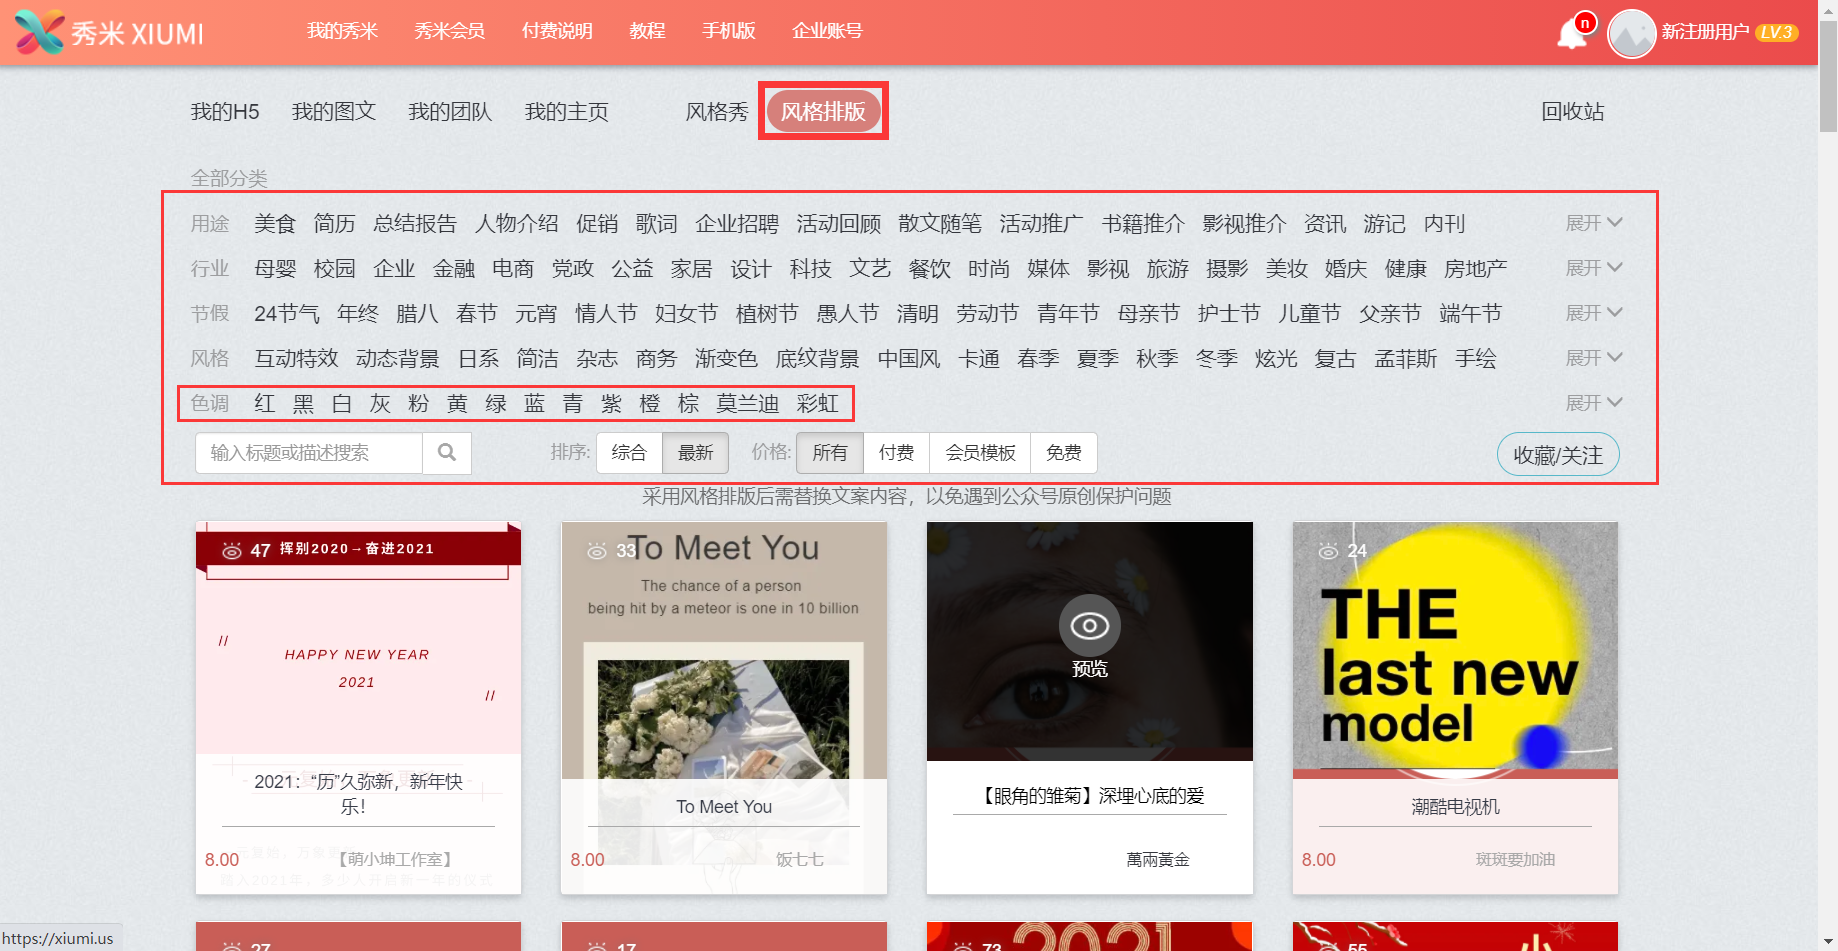Select 会员模板 price filter

(x=979, y=453)
